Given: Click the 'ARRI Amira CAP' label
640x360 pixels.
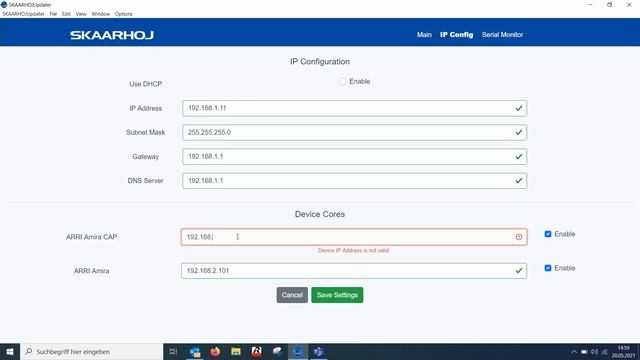Looking at the screenshot, I should 91,237.
